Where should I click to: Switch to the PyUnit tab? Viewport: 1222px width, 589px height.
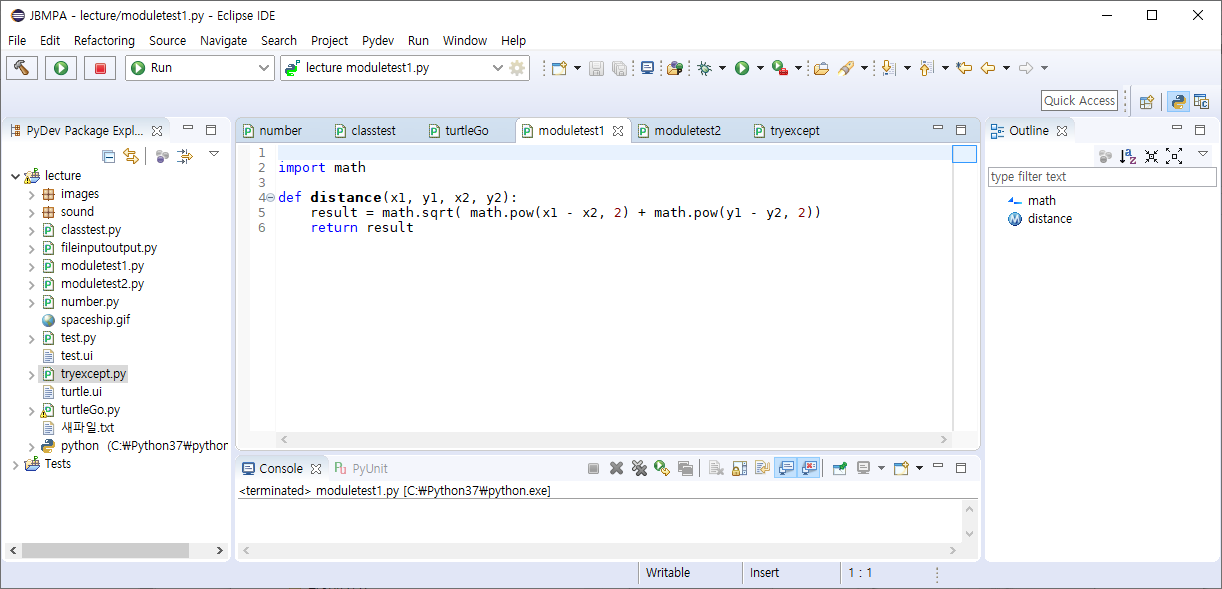click(361, 468)
